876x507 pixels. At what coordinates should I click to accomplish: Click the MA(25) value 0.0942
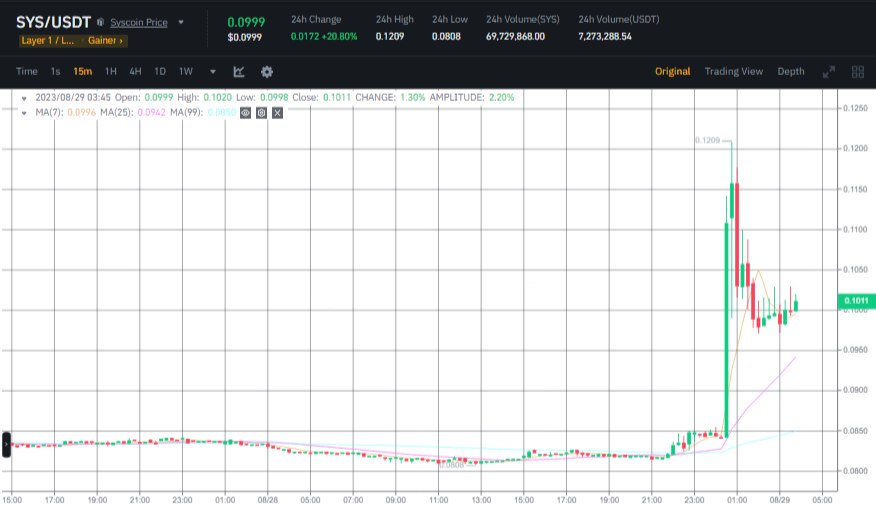pos(151,112)
